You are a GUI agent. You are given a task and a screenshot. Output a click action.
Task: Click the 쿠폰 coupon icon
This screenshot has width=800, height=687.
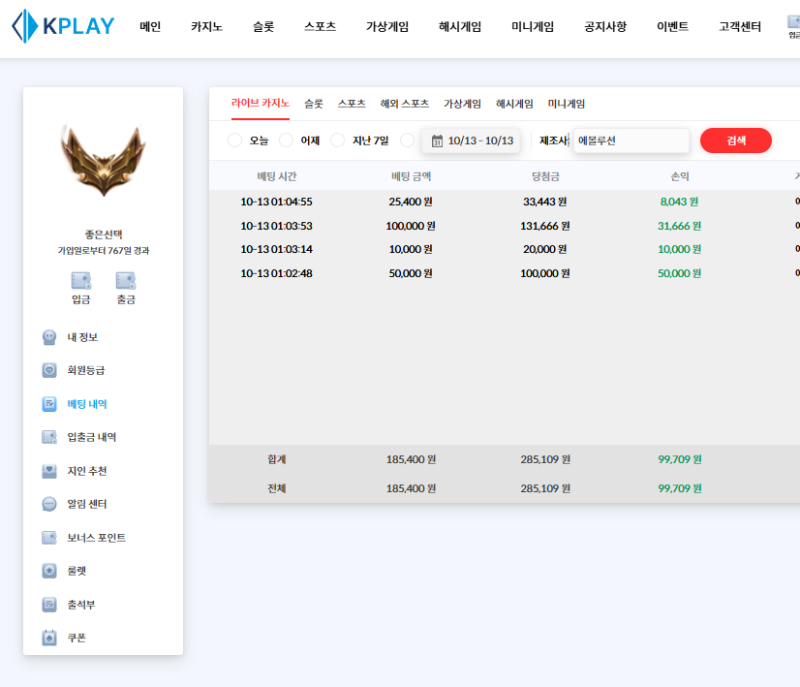pos(49,637)
